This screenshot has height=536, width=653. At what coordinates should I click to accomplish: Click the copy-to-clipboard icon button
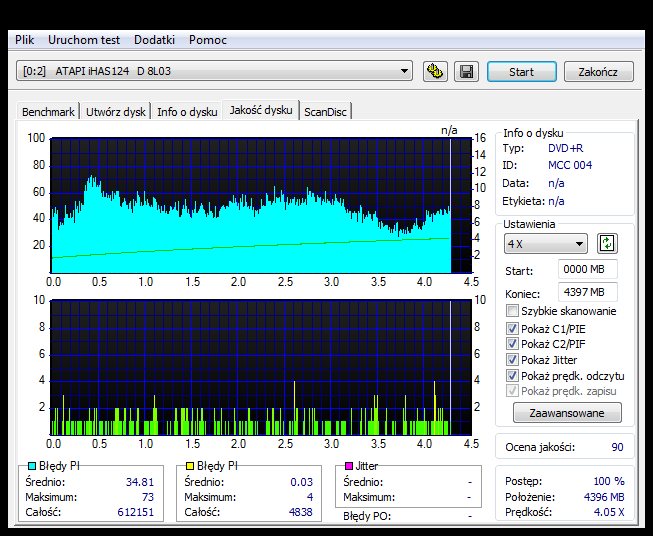point(435,72)
